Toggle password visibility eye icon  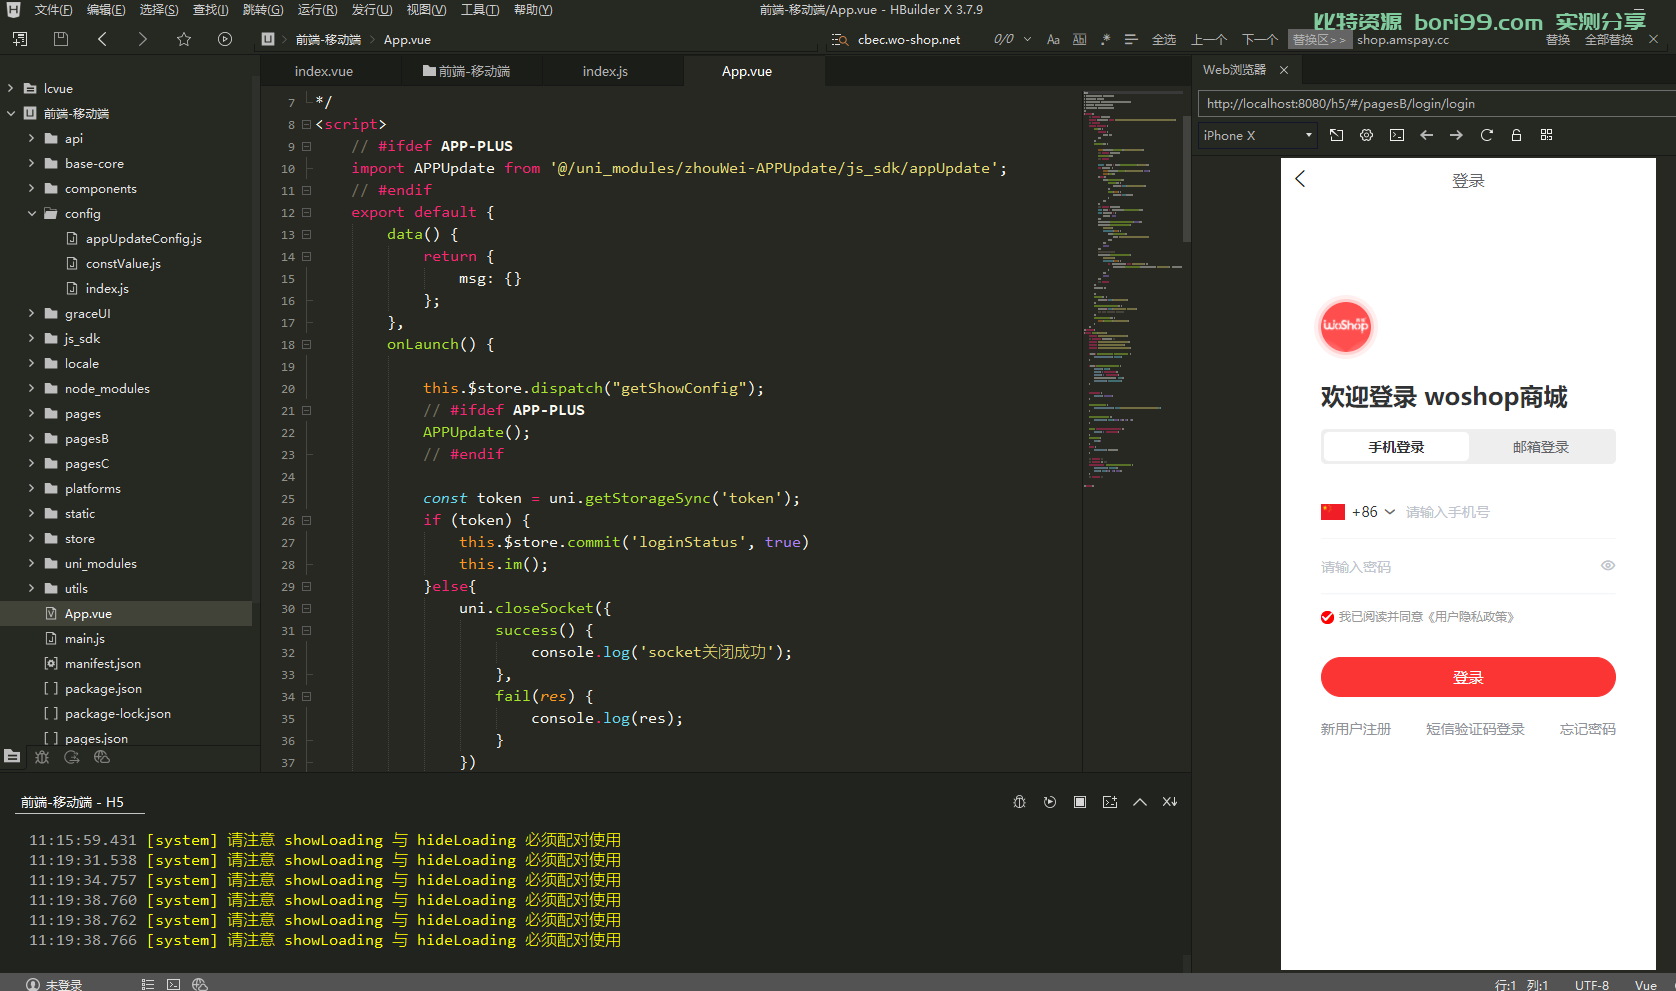pyautogui.click(x=1608, y=566)
